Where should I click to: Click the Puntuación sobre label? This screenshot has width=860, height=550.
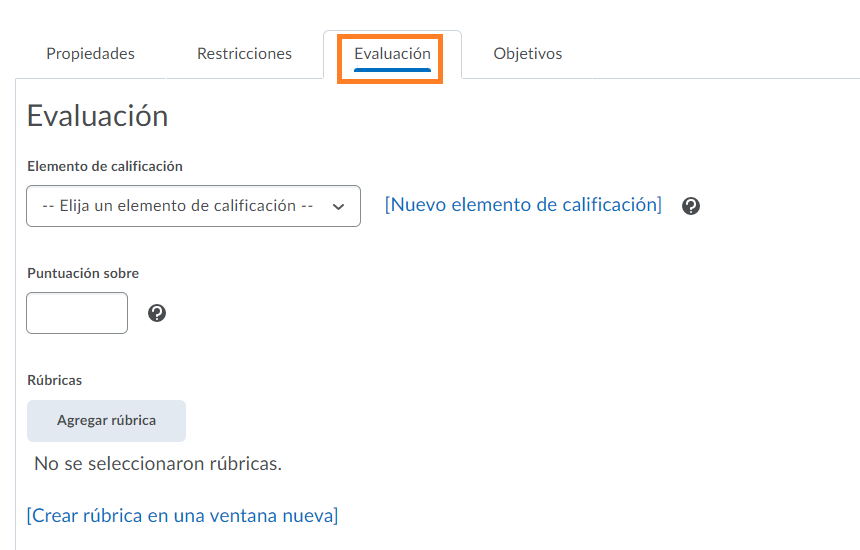[83, 273]
